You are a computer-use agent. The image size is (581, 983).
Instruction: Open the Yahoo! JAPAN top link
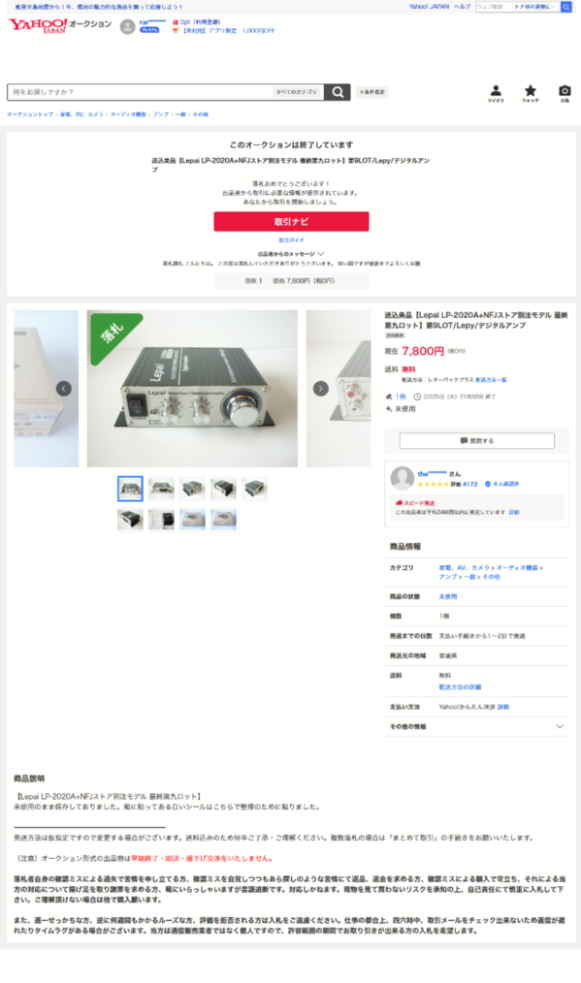click(x=429, y=7)
